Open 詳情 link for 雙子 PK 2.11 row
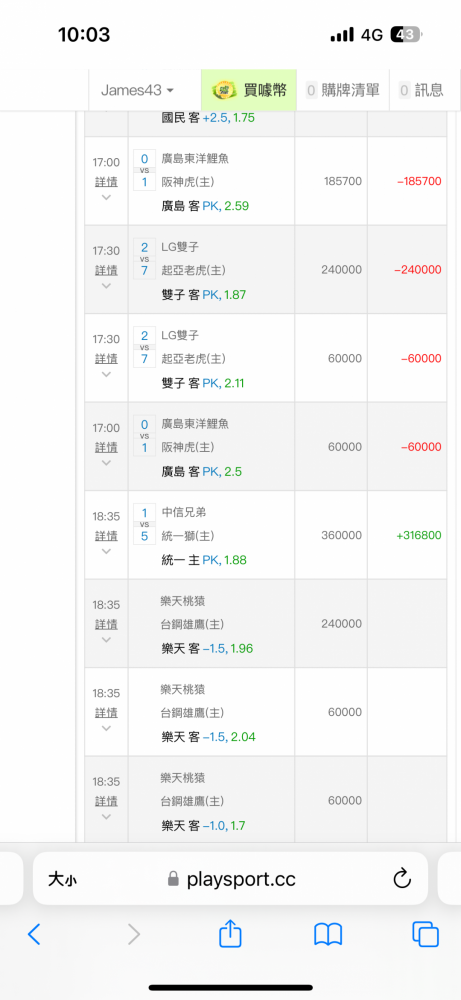 pyautogui.click(x=106, y=358)
